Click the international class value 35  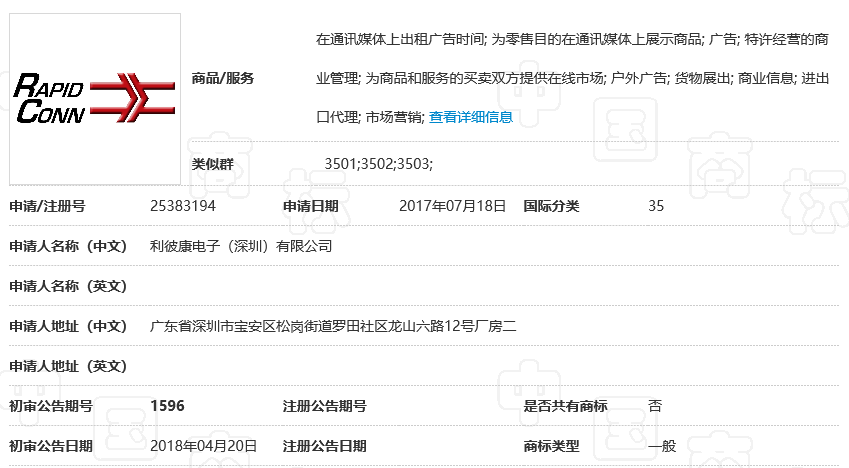point(656,206)
